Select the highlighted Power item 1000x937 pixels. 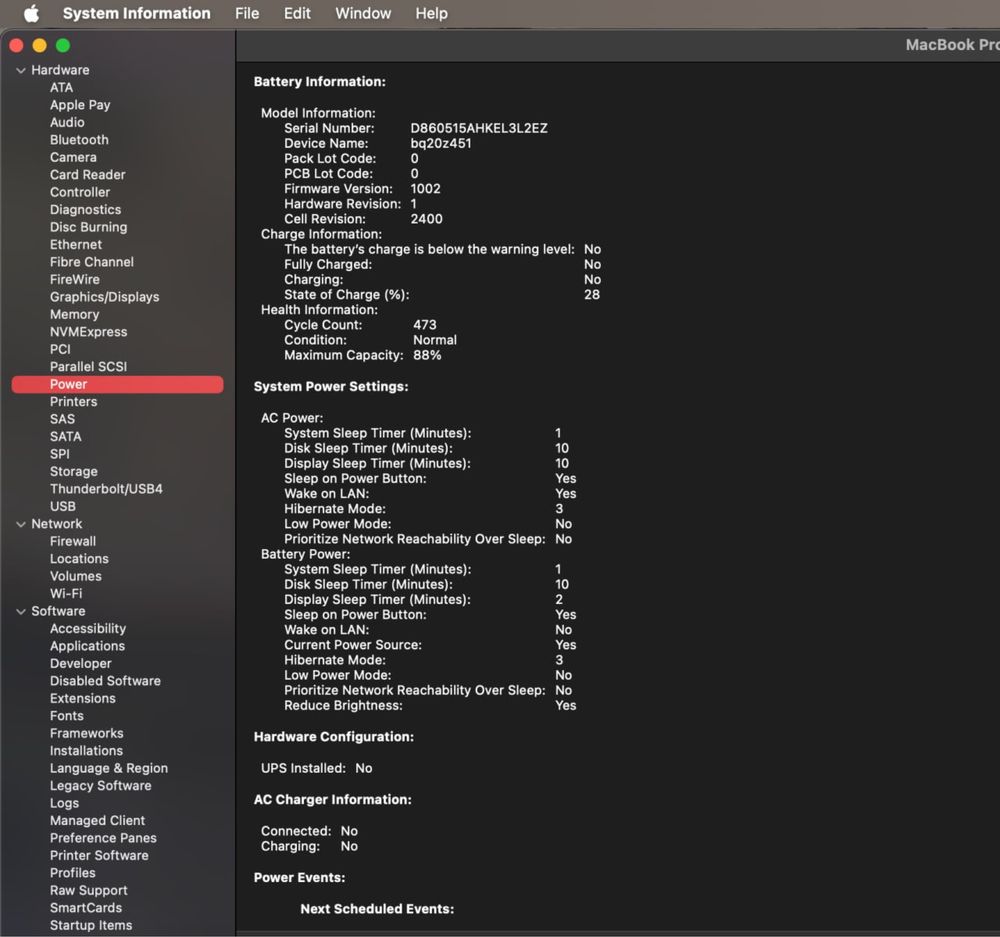click(117, 384)
